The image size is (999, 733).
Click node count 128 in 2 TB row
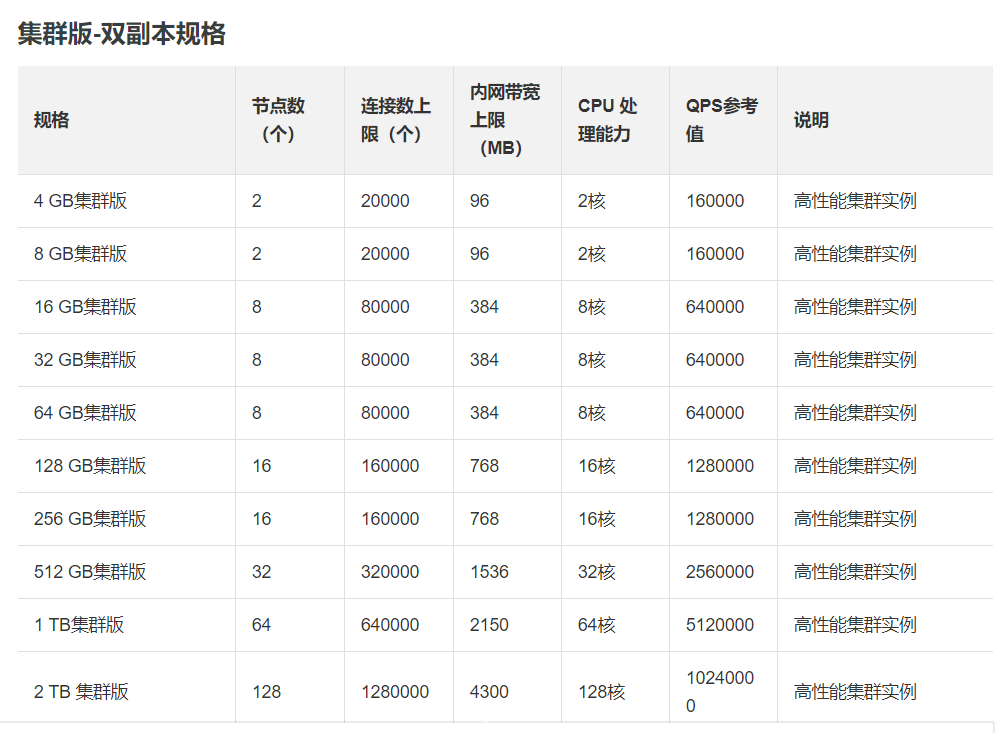[266, 692]
